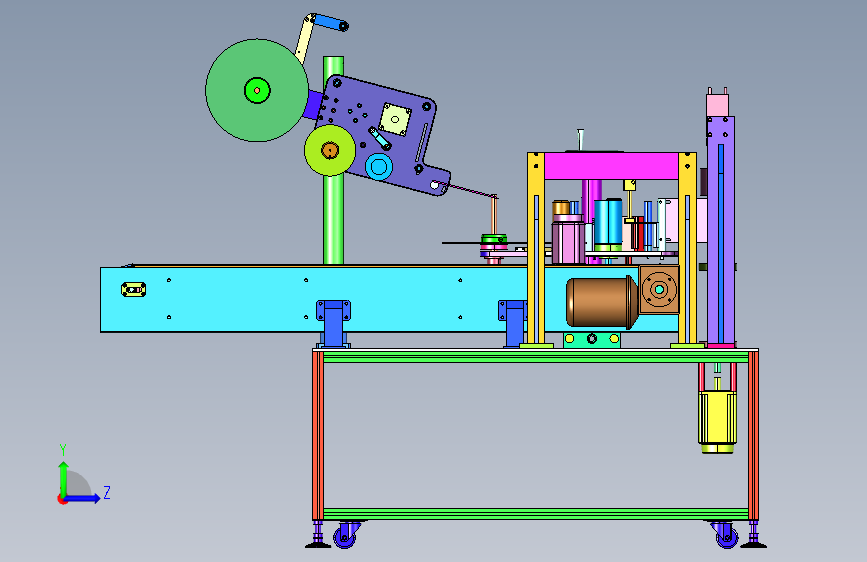The width and height of the screenshot is (867, 562).
Task: Click the green motor mount base plate
Action: coord(592,339)
